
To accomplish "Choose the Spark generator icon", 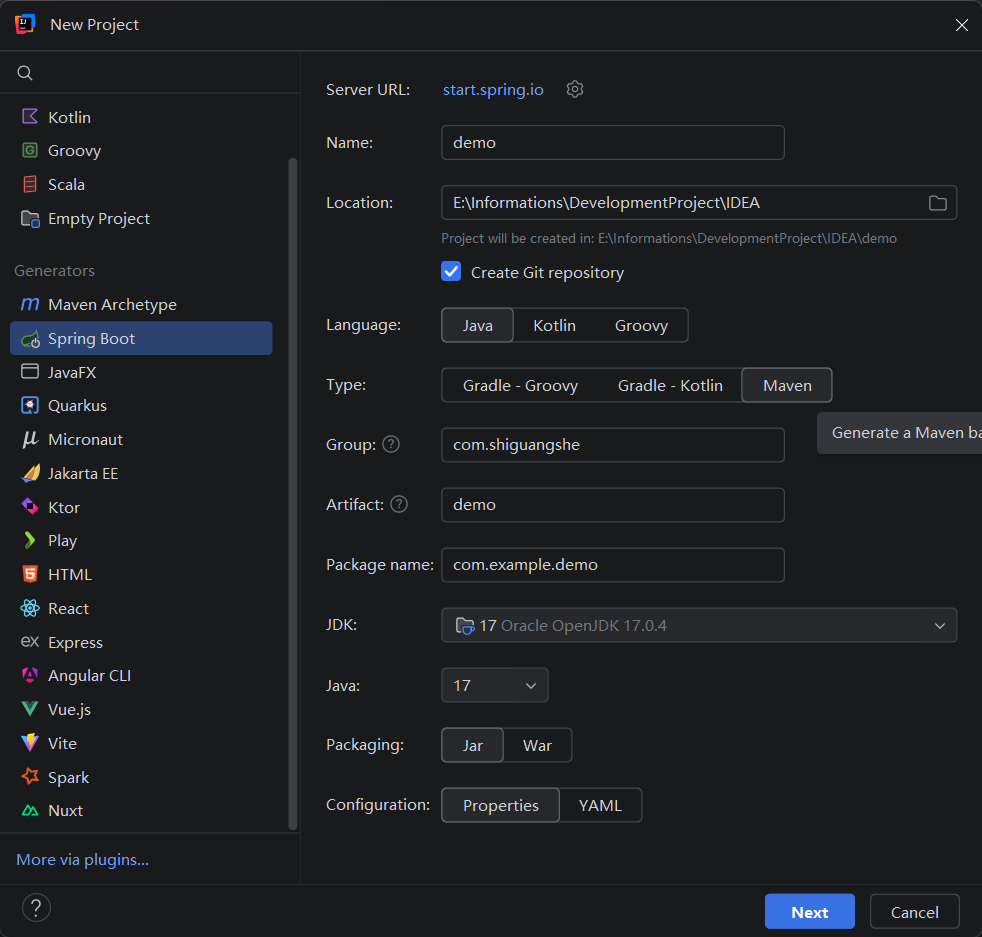I will (29, 777).
